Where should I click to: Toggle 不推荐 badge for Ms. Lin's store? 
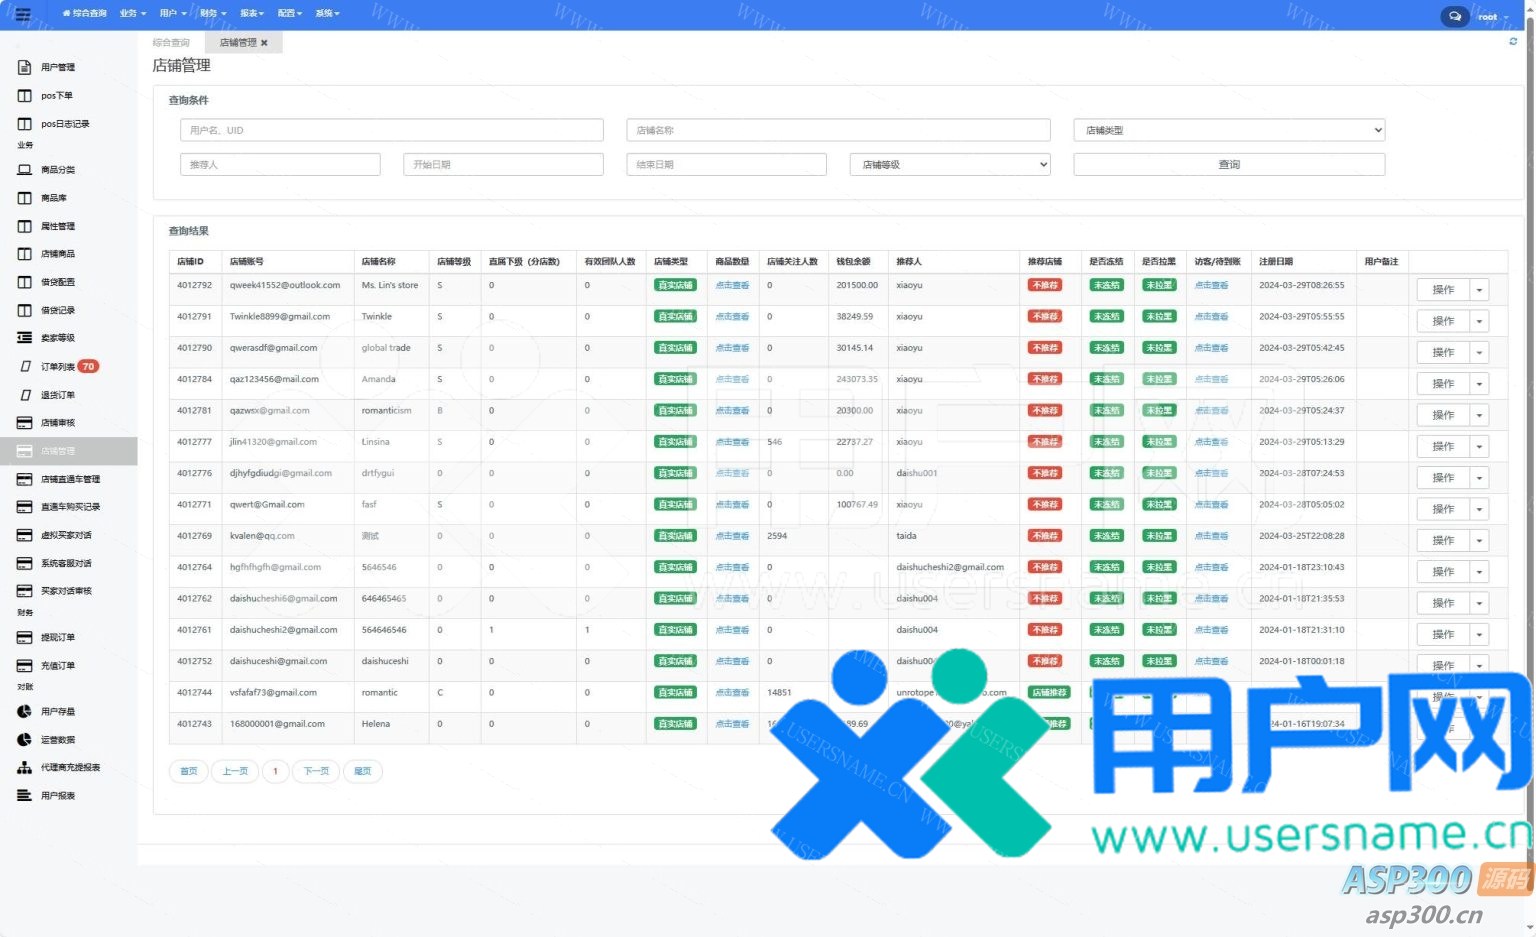coord(1045,286)
